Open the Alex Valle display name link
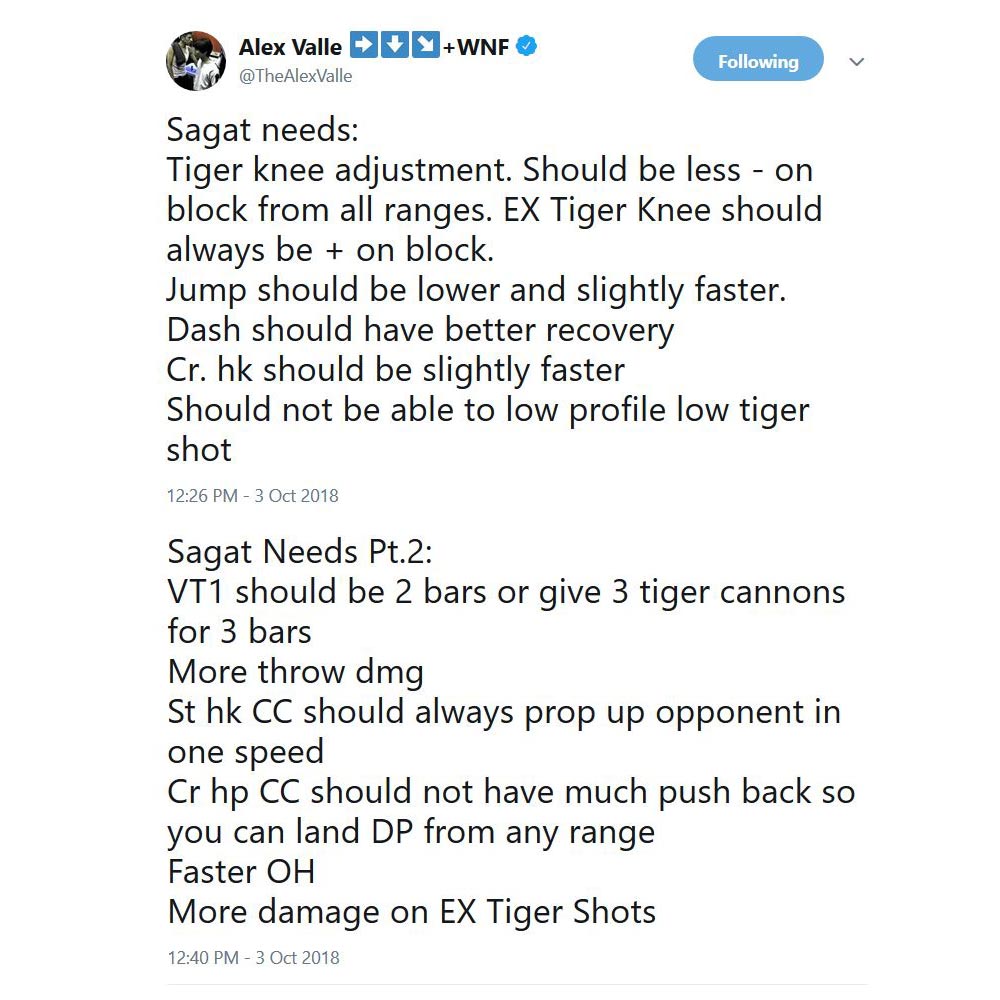The width and height of the screenshot is (1000, 1000). coord(290,47)
